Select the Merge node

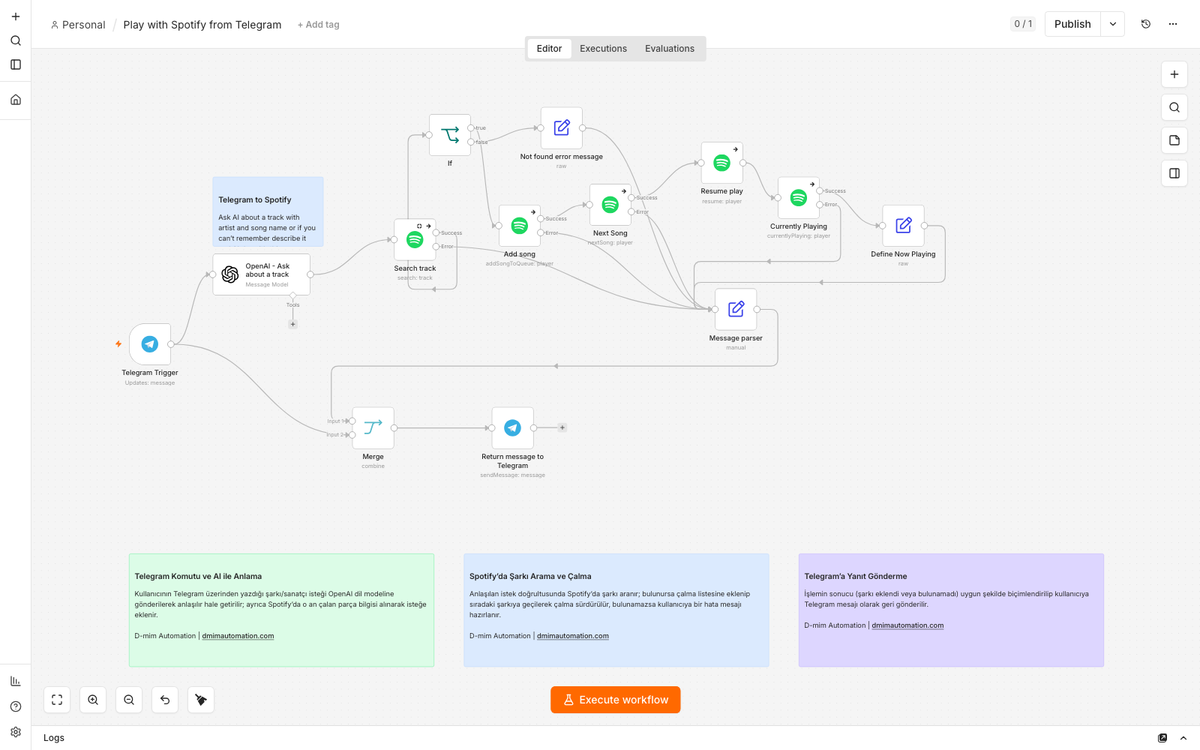373,428
